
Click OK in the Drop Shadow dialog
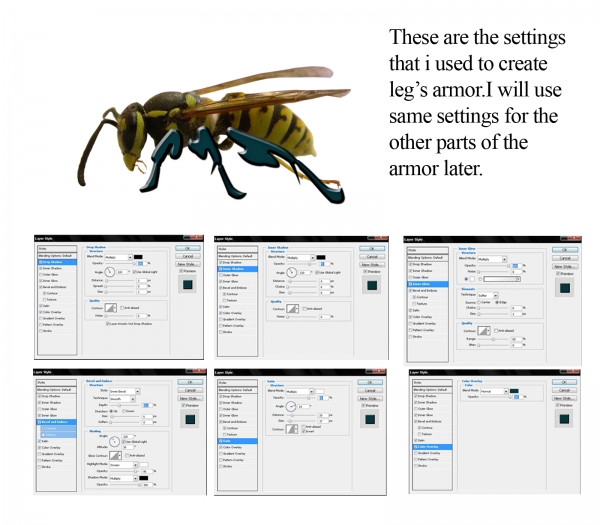point(188,248)
